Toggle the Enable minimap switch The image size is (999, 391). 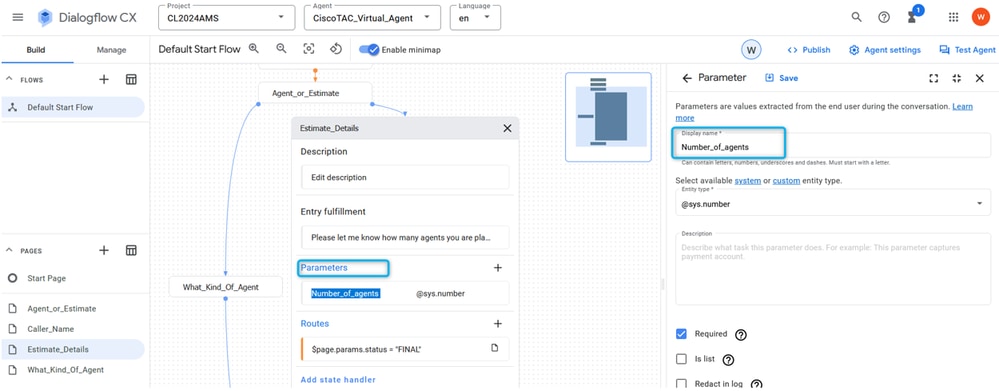coord(369,50)
